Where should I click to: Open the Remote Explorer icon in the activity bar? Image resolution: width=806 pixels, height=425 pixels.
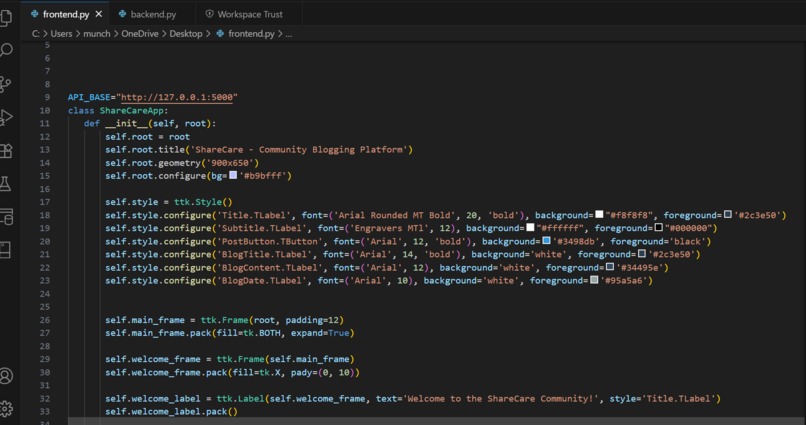(6, 217)
